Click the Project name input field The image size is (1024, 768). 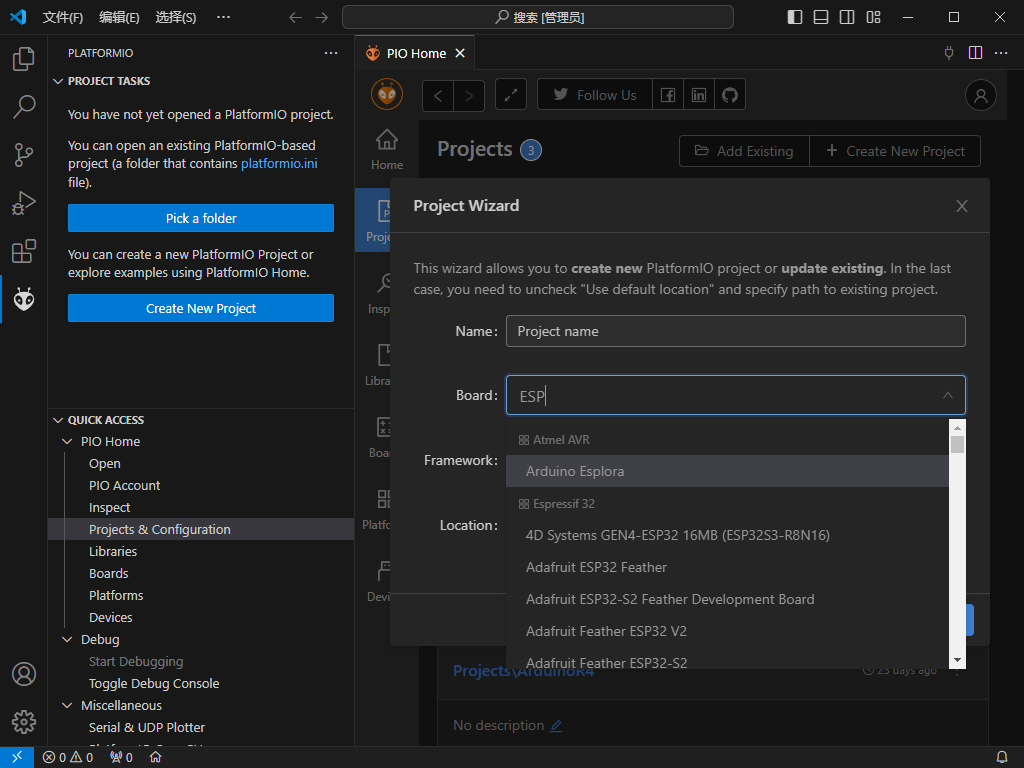(735, 331)
